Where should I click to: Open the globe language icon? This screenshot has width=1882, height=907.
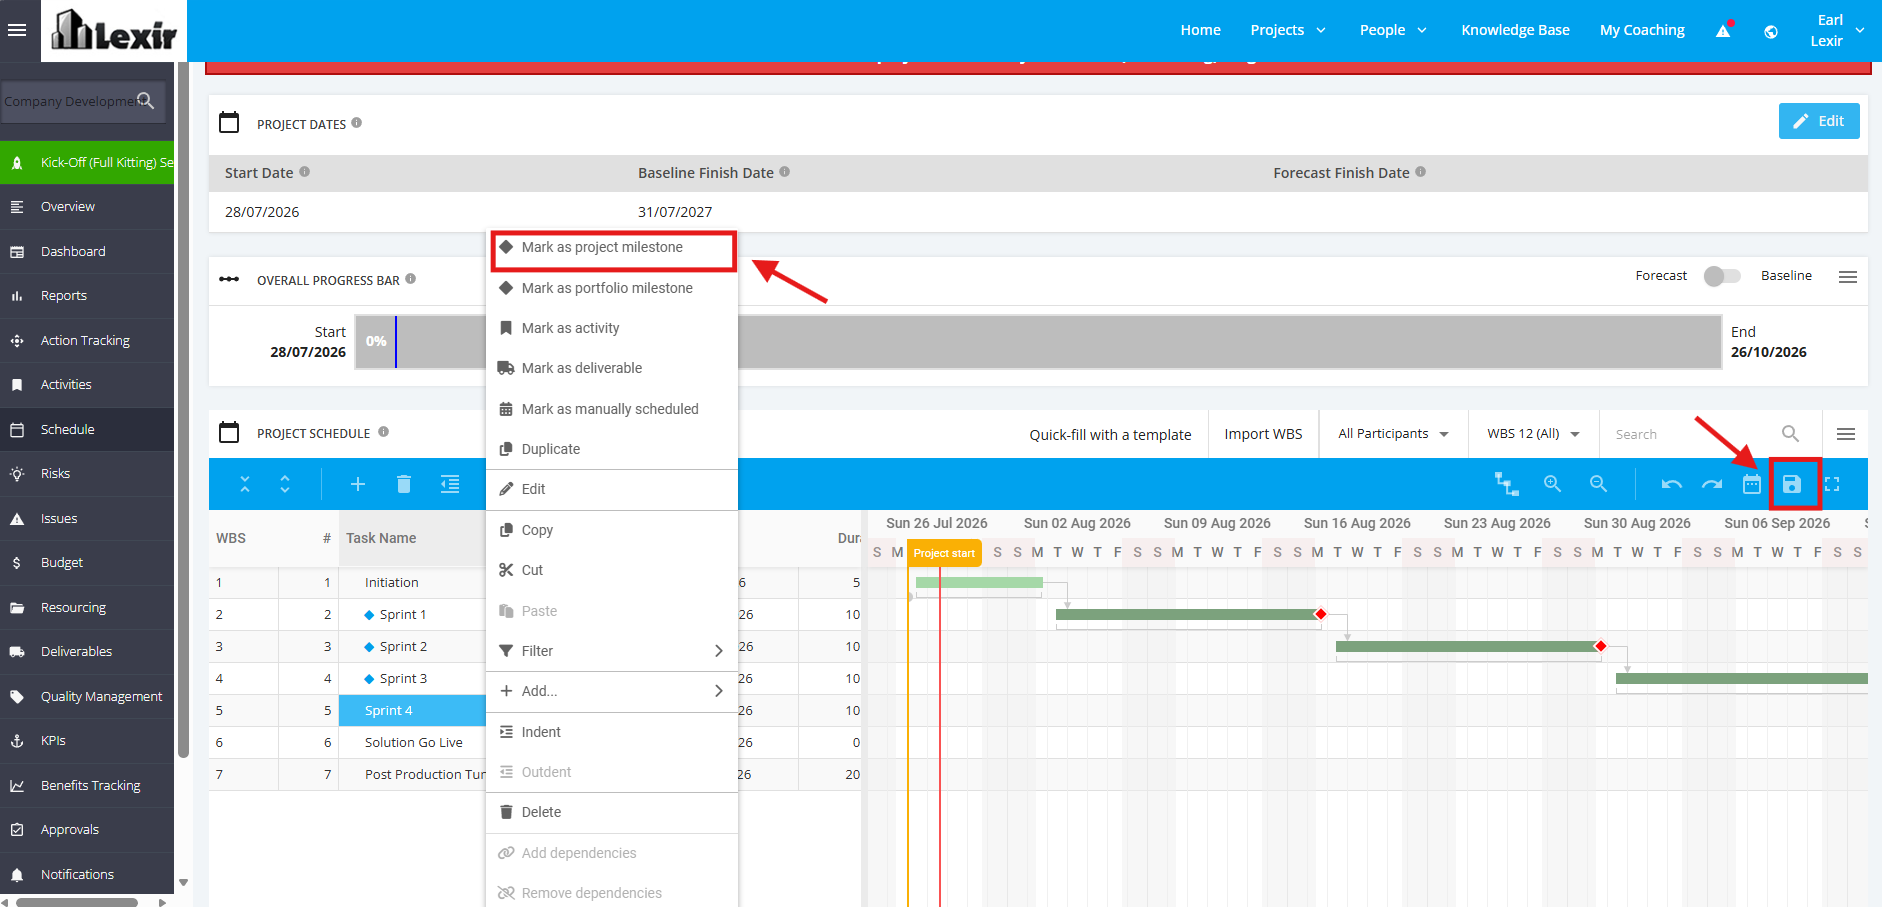pos(1771,31)
